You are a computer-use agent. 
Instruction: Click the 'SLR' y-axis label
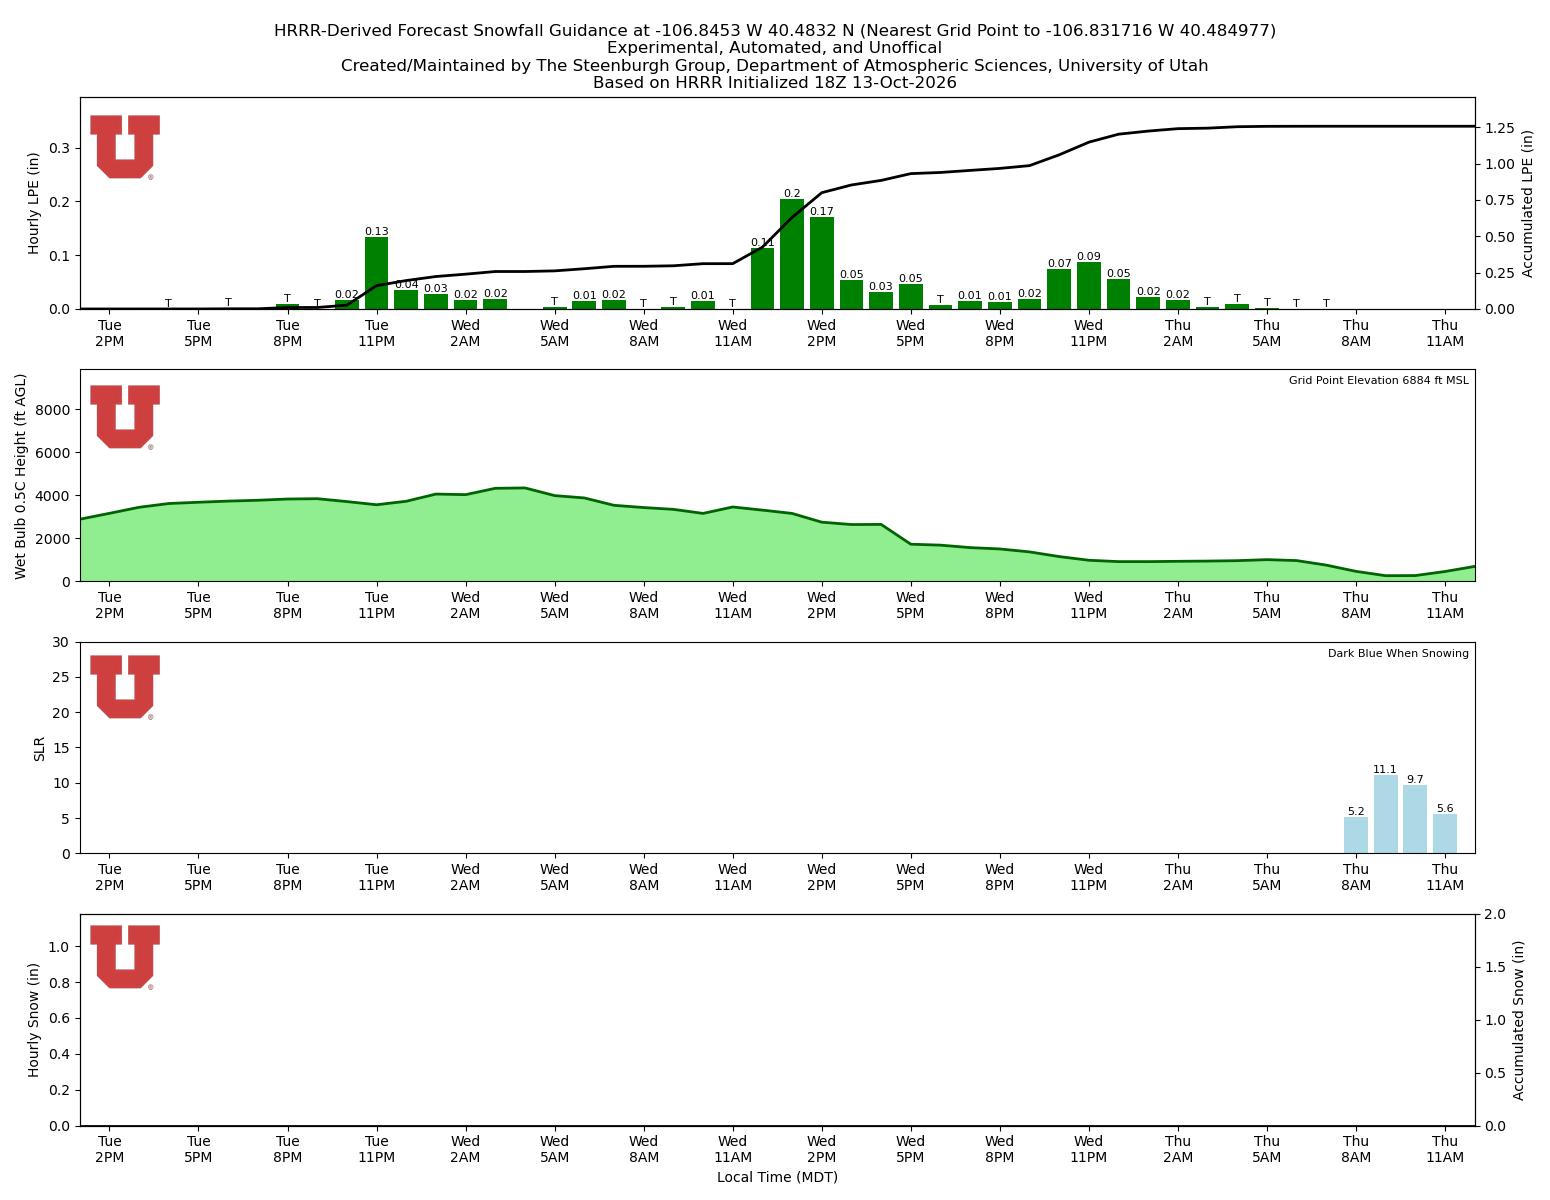pyautogui.click(x=40, y=748)
